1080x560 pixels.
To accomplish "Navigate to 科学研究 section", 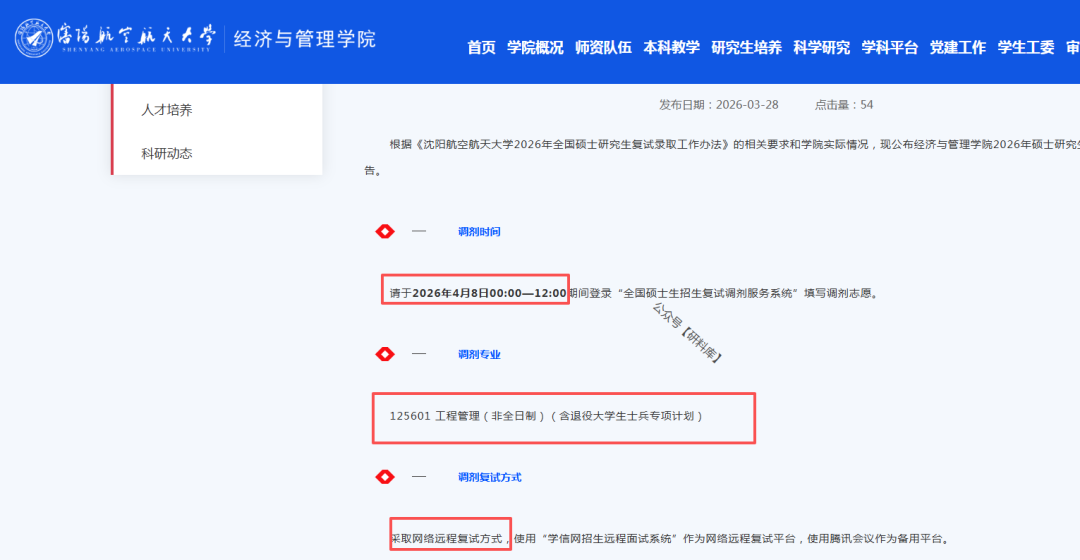I will (821, 47).
